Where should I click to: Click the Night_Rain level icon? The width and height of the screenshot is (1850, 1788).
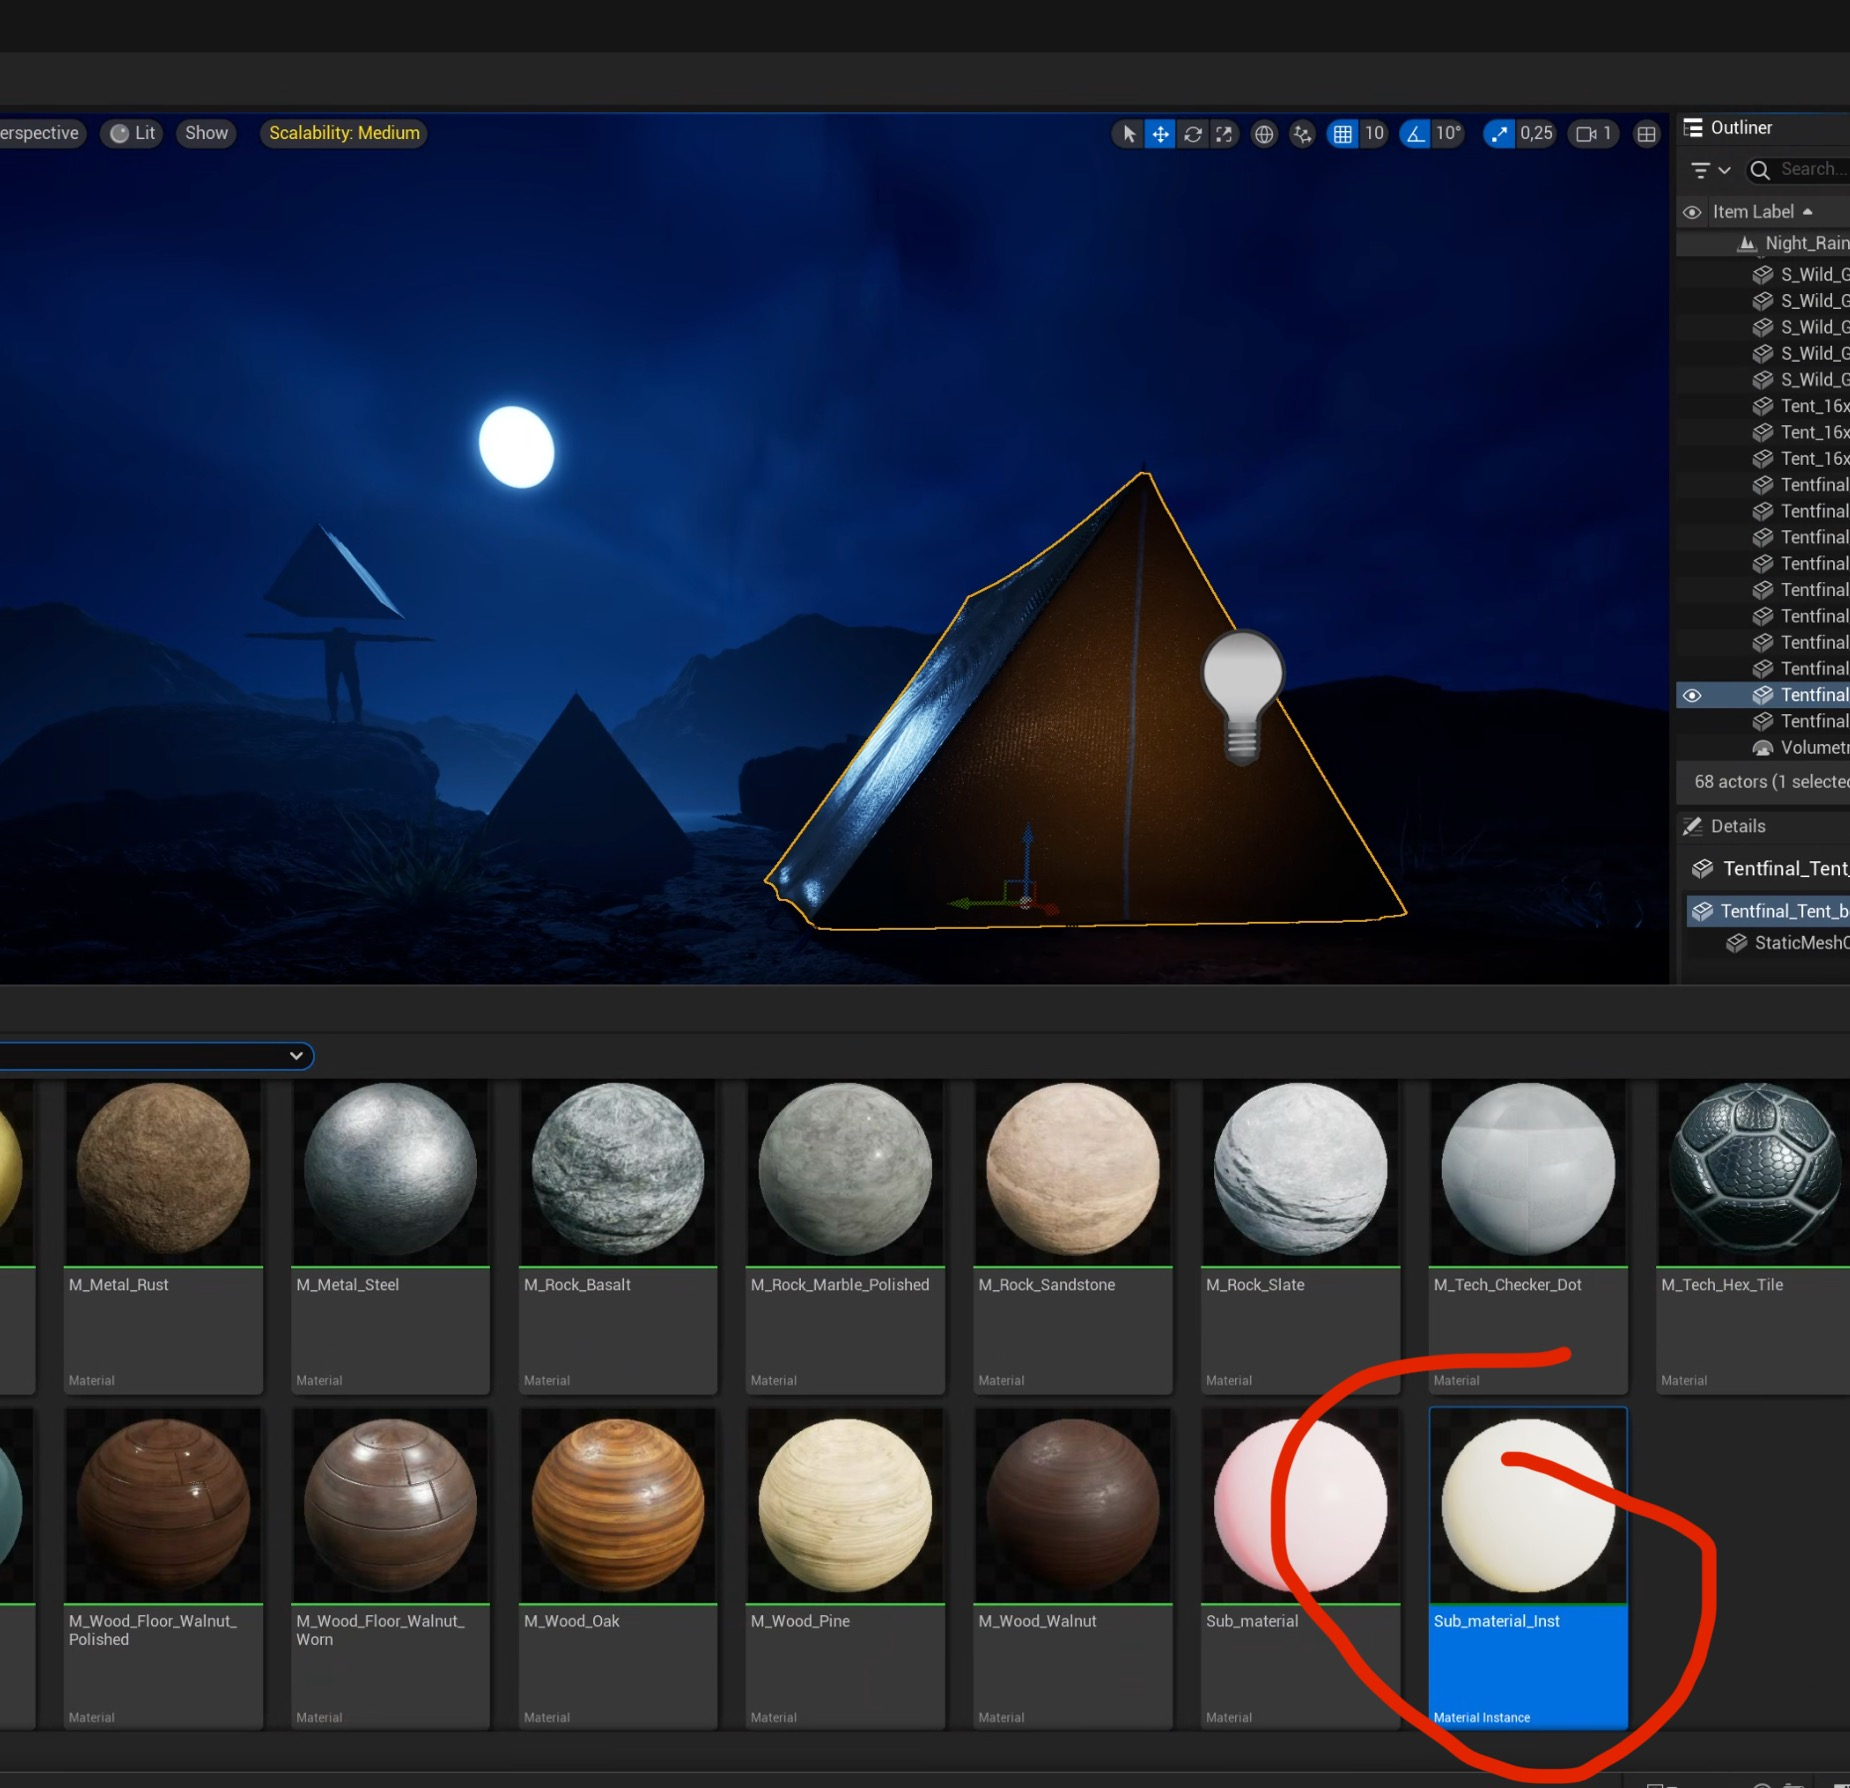click(x=1747, y=243)
